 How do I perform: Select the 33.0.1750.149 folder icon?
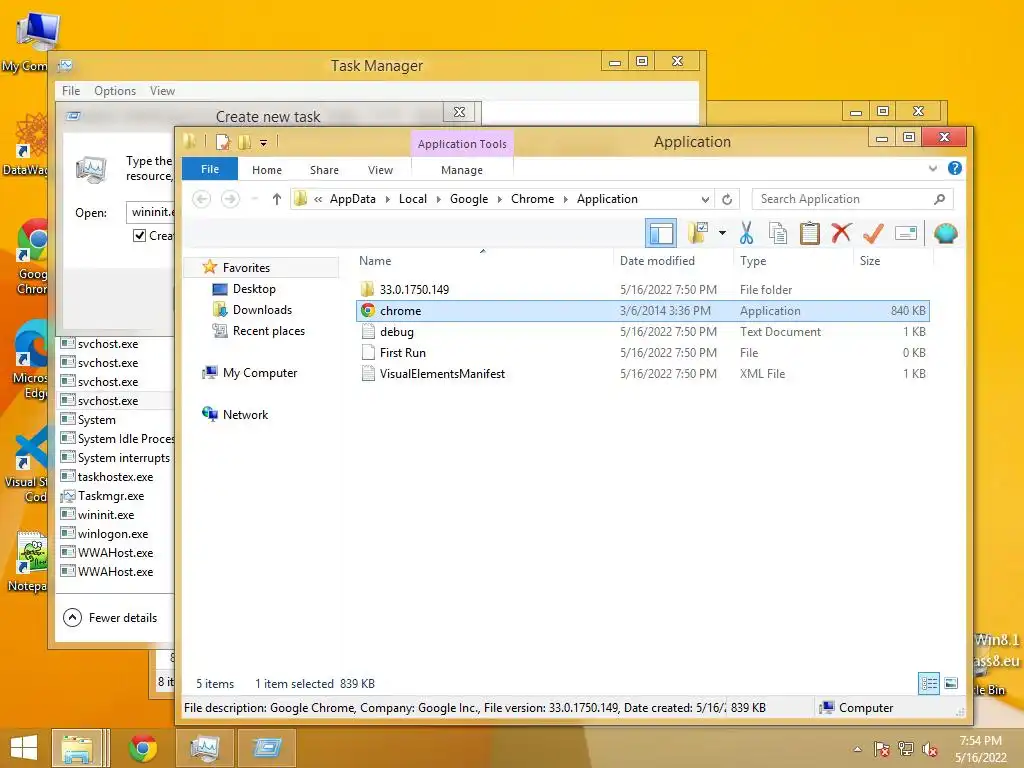tap(368, 289)
